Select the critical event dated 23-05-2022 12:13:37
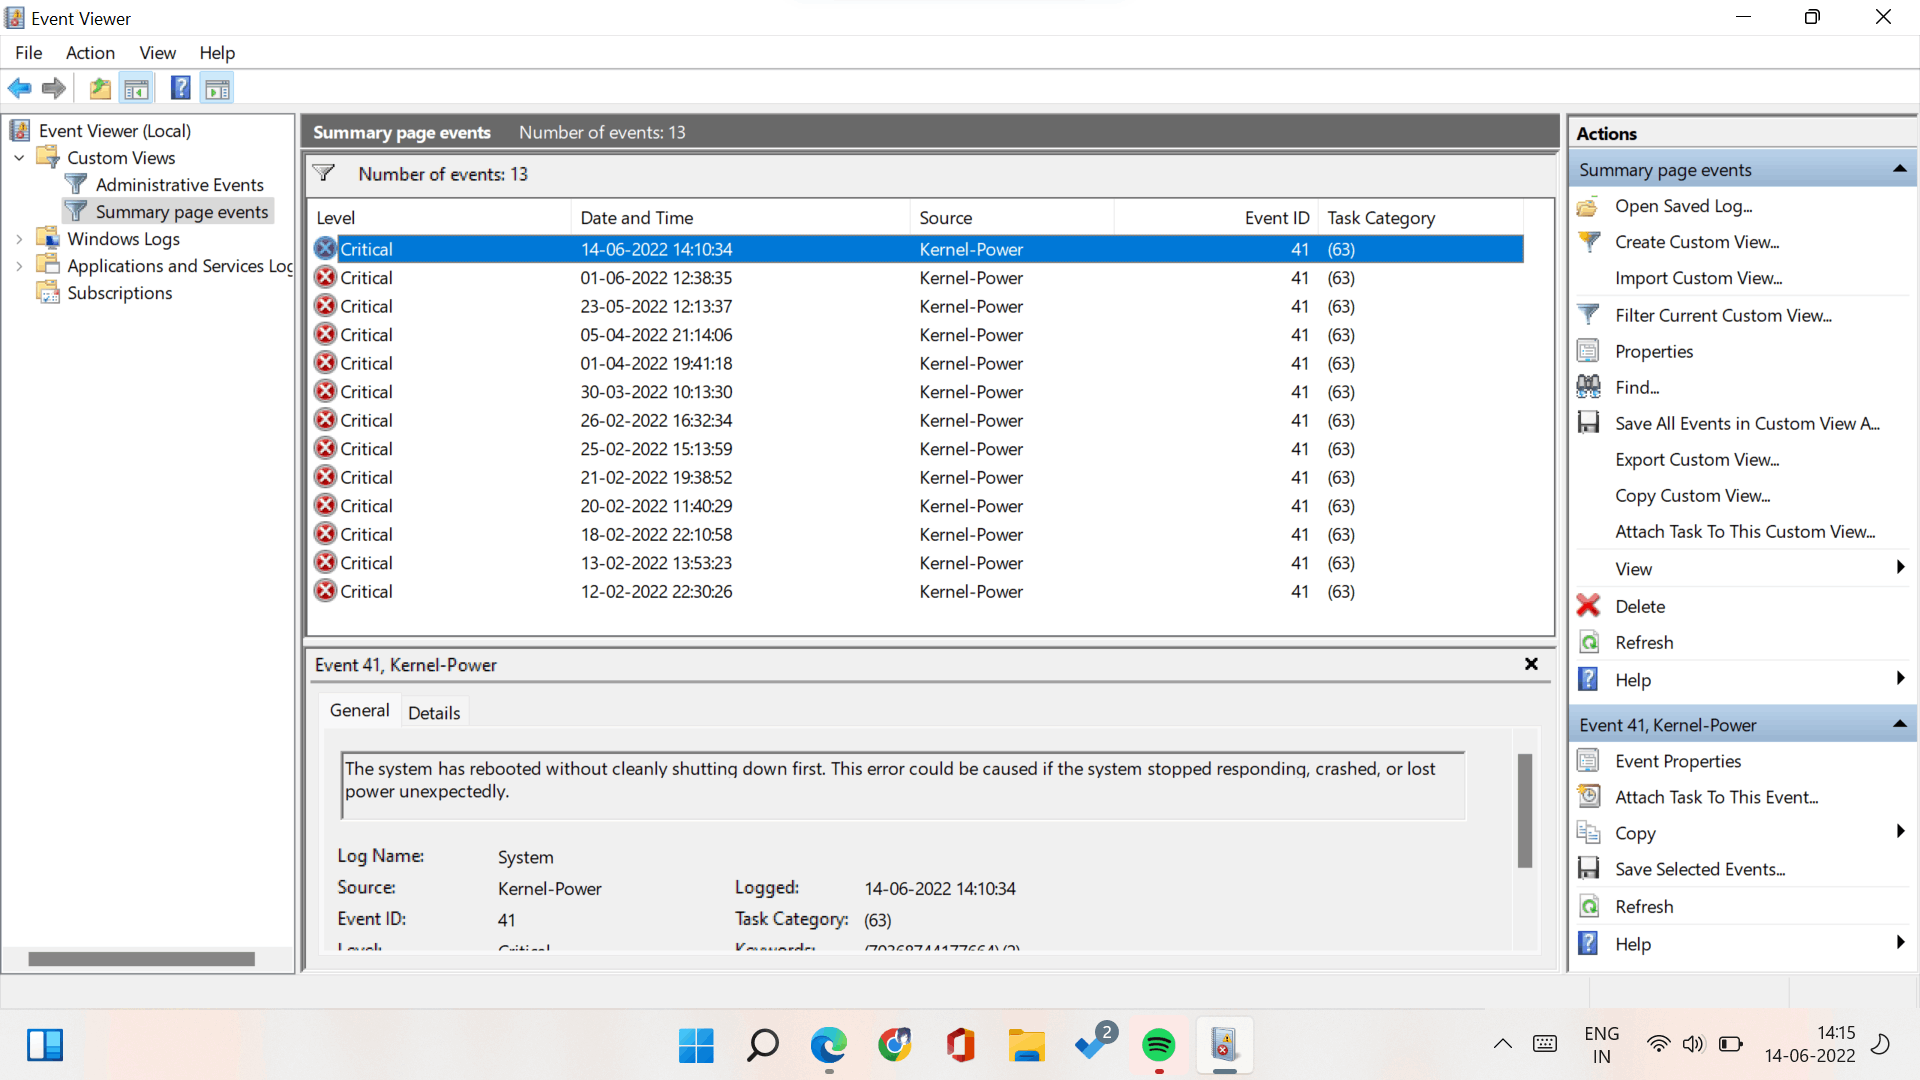The height and width of the screenshot is (1080, 1920). 917,306
